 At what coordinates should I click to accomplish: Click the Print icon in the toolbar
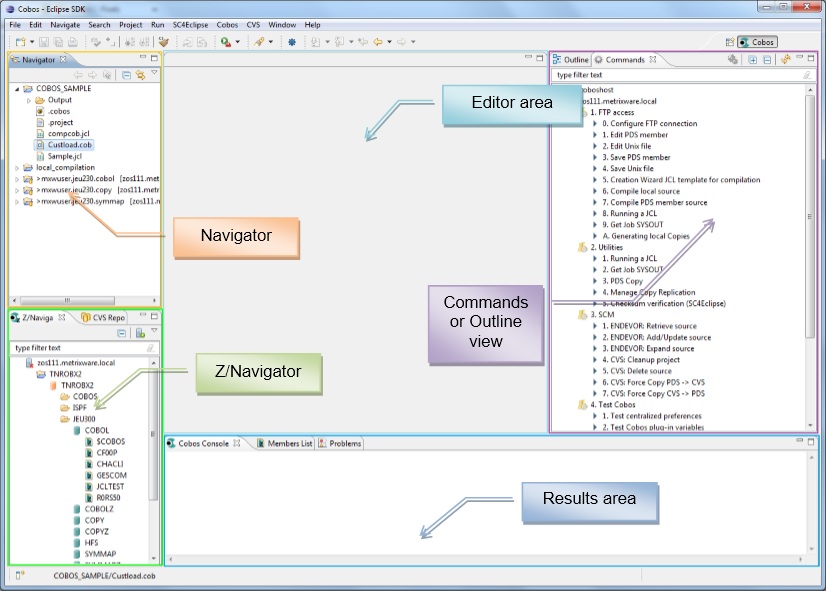coord(73,42)
